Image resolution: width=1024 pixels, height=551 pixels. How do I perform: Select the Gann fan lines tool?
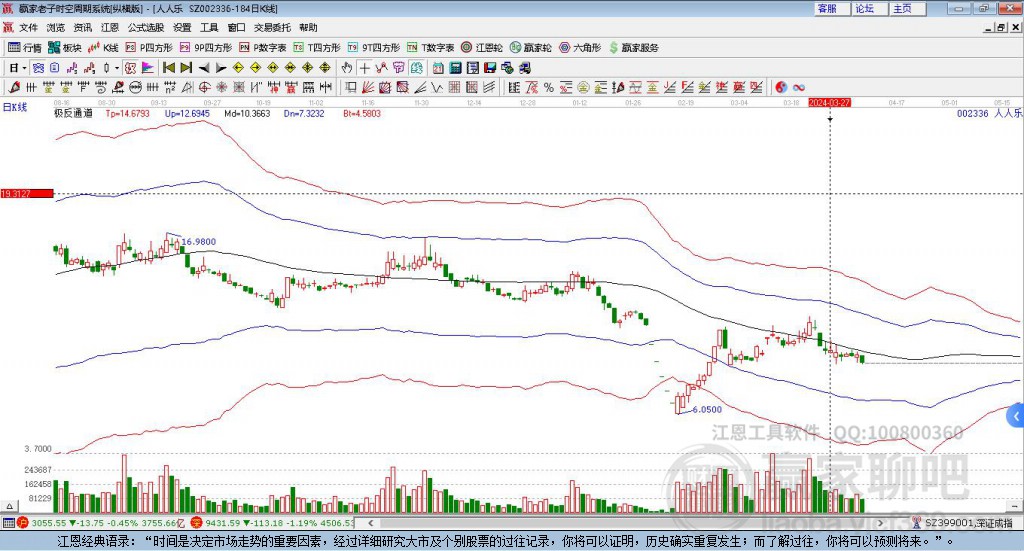click(368, 87)
